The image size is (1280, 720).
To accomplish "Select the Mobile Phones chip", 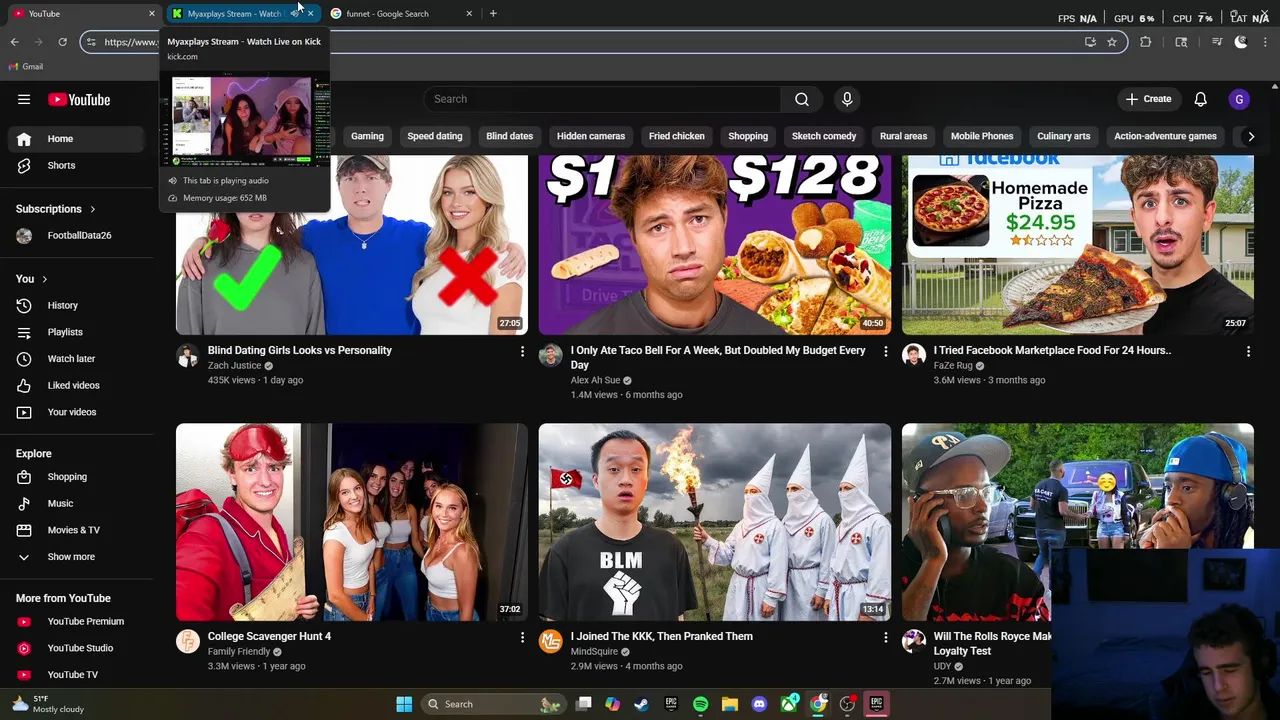I will coord(982,136).
